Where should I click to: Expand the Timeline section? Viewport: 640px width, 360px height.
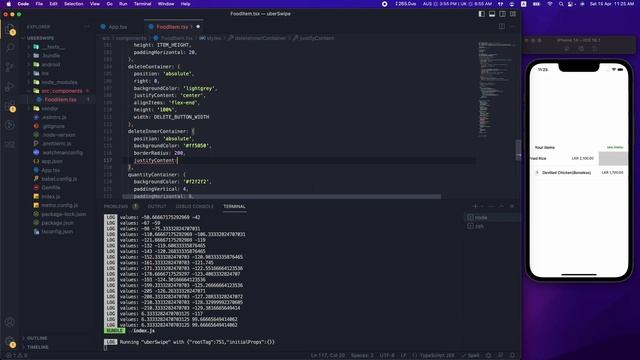[38, 347]
